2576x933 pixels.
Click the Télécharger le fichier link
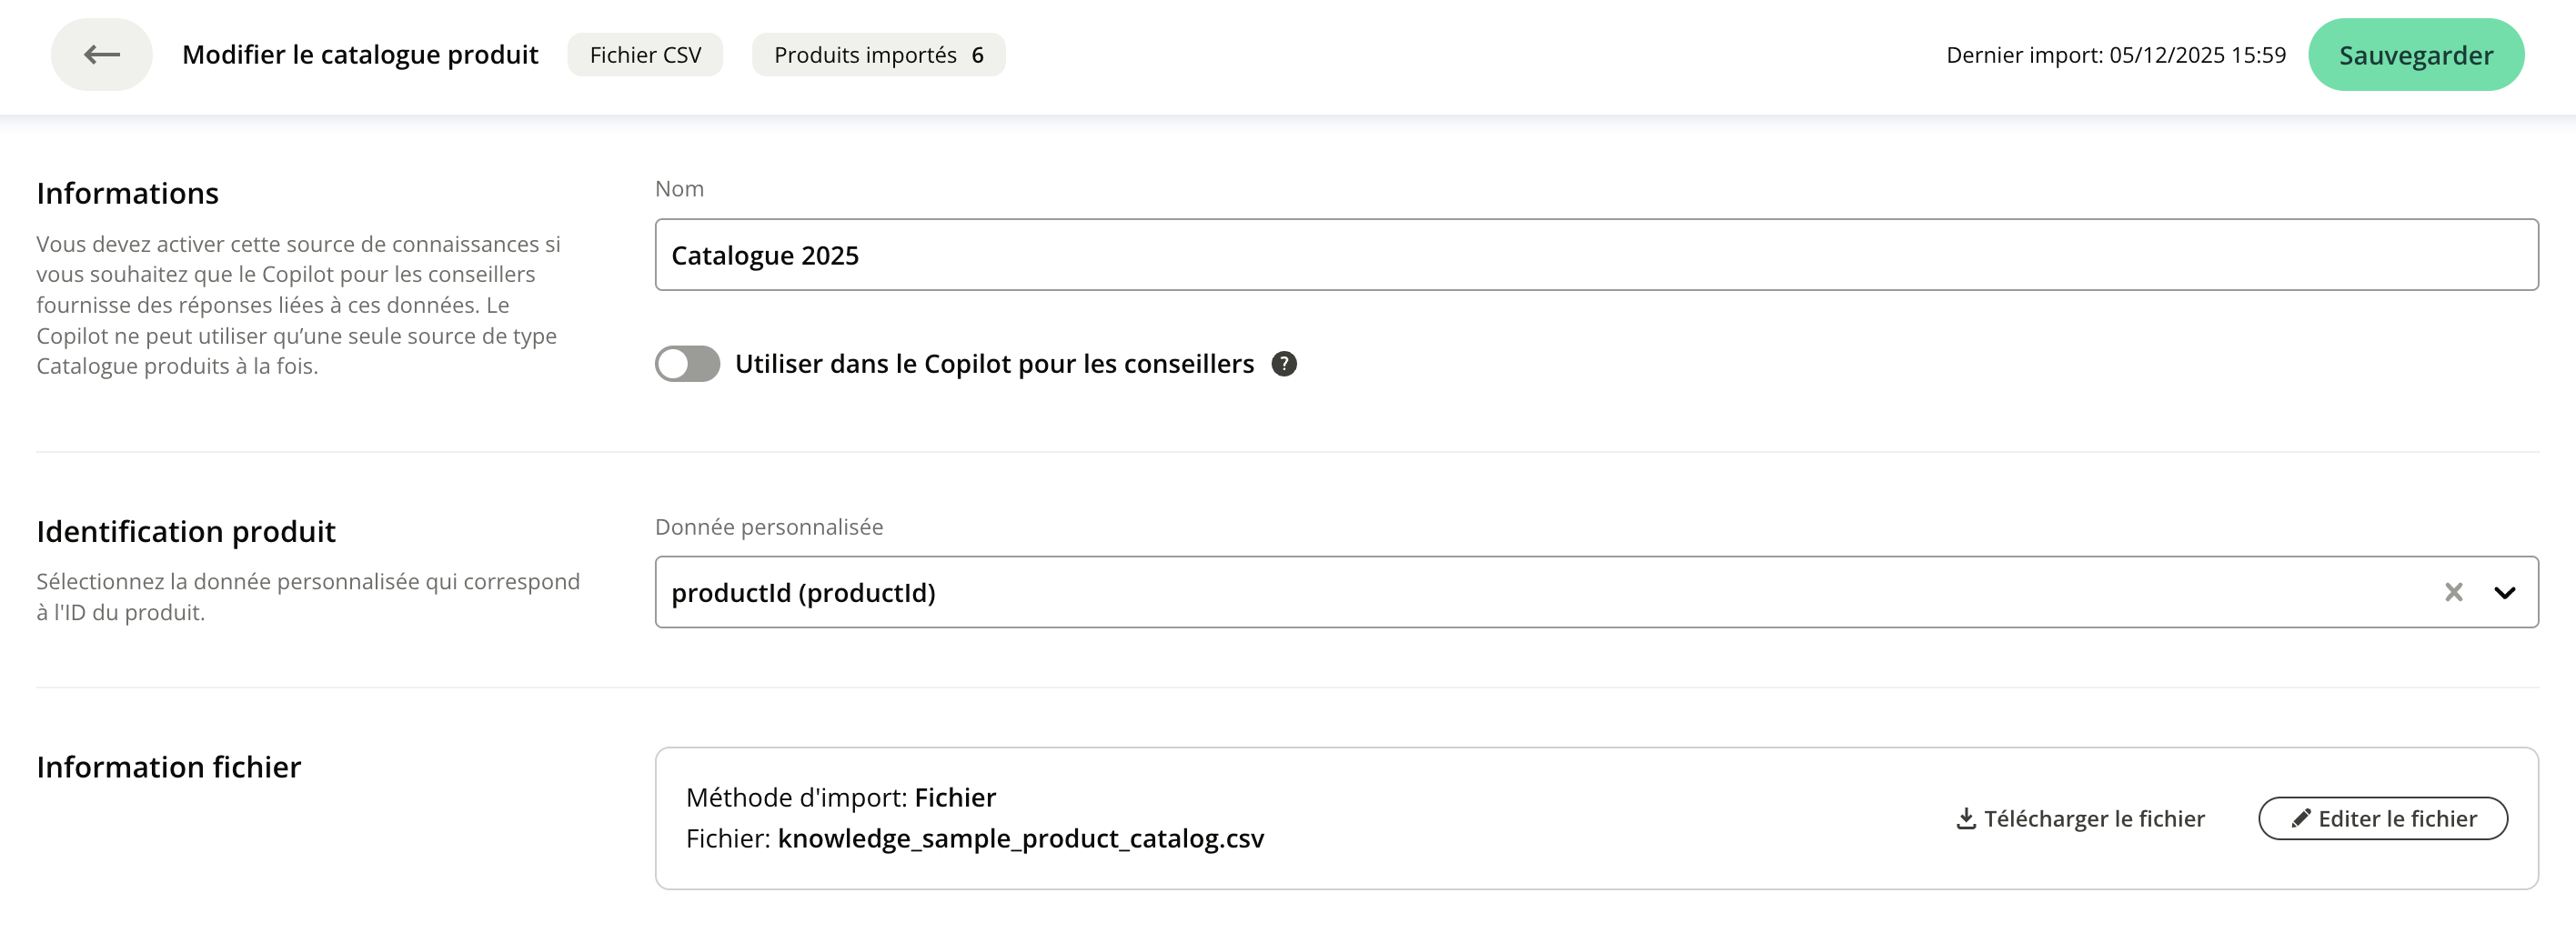click(2093, 819)
